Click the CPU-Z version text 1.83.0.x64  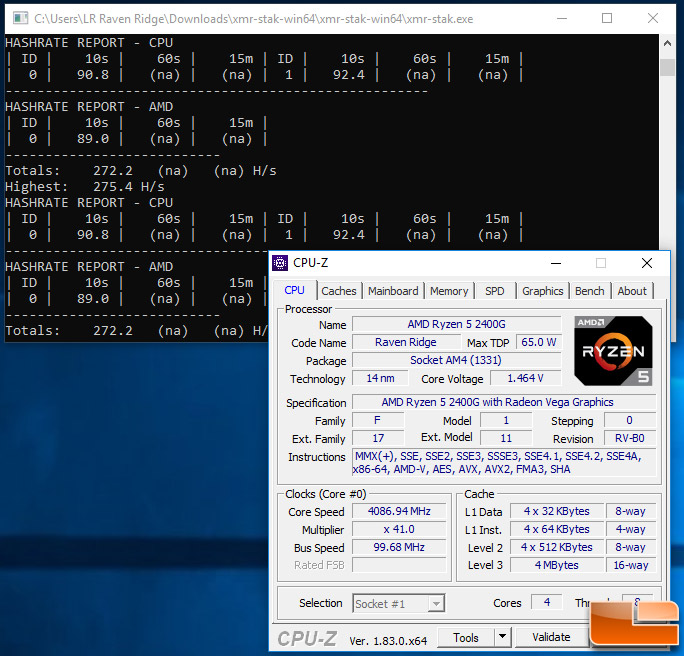(x=388, y=641)
